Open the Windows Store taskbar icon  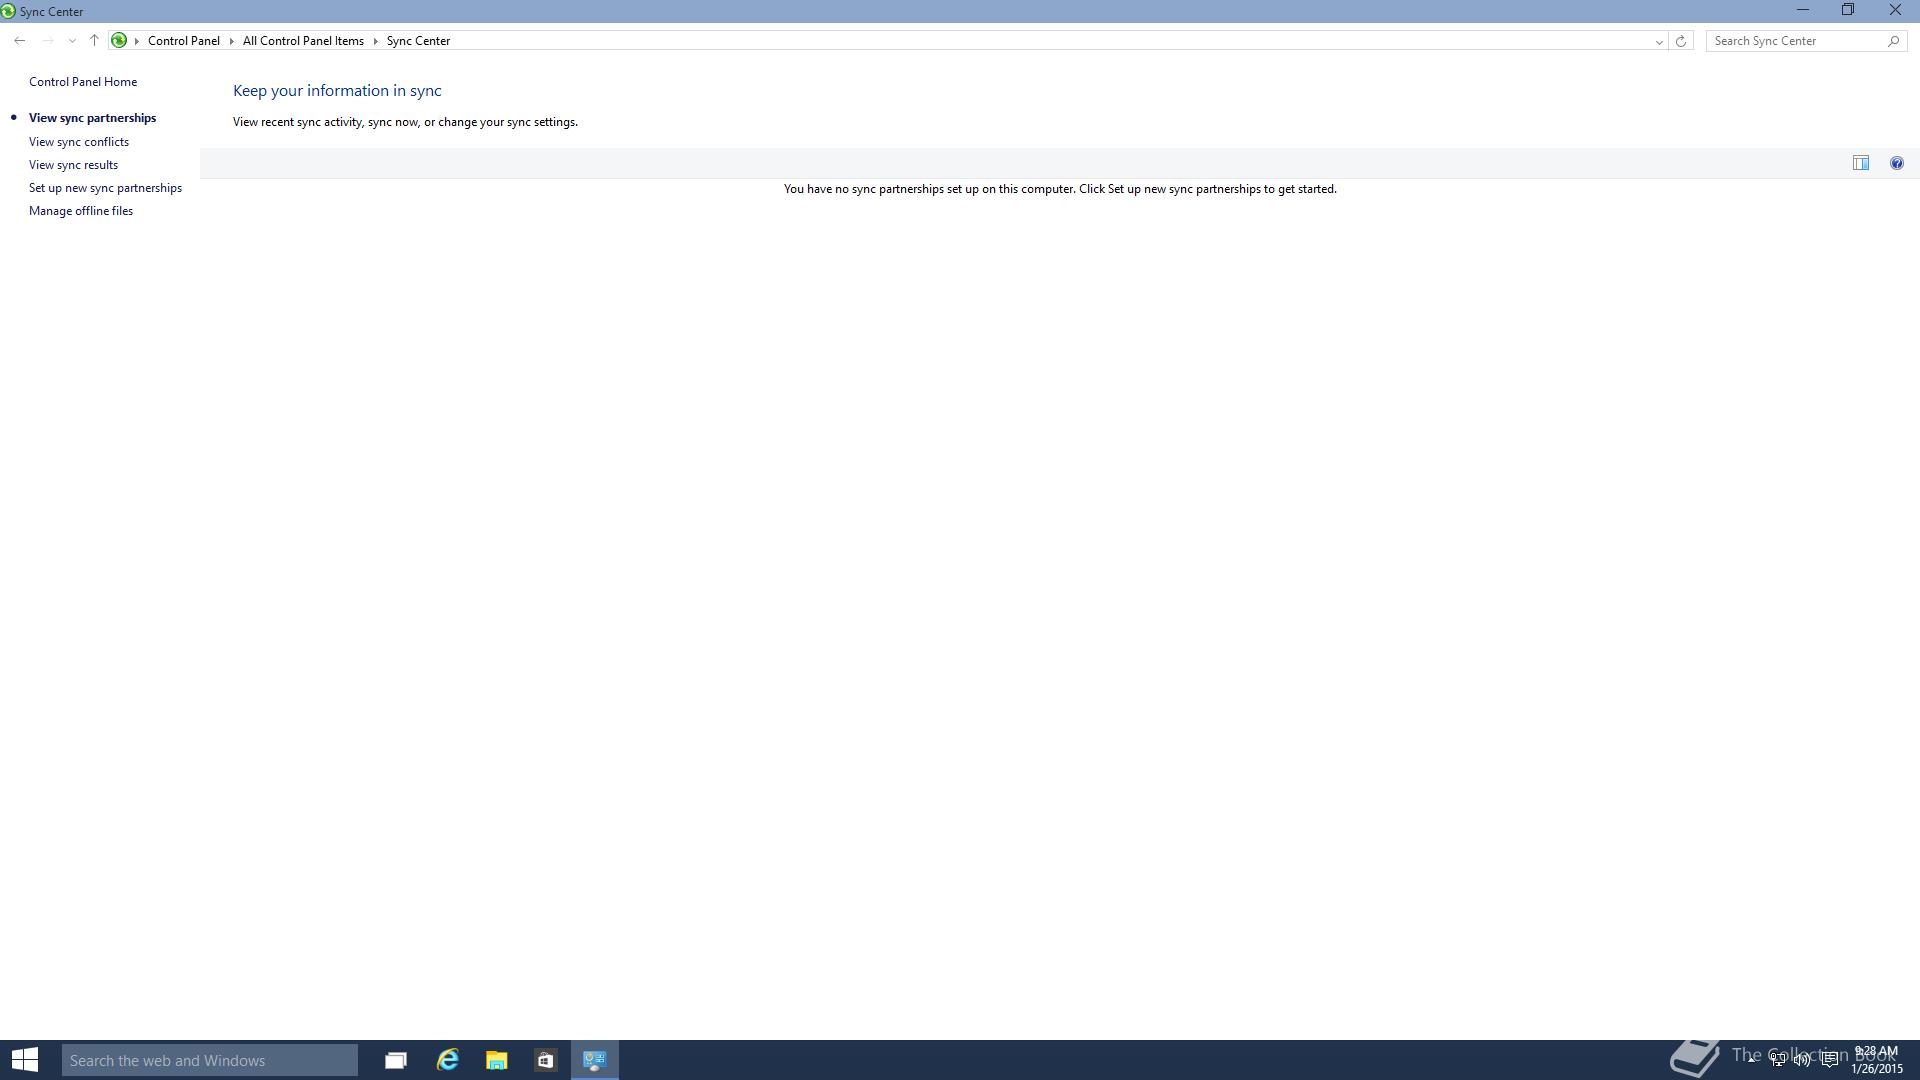pyautogui.click(x=545, y=1060)
